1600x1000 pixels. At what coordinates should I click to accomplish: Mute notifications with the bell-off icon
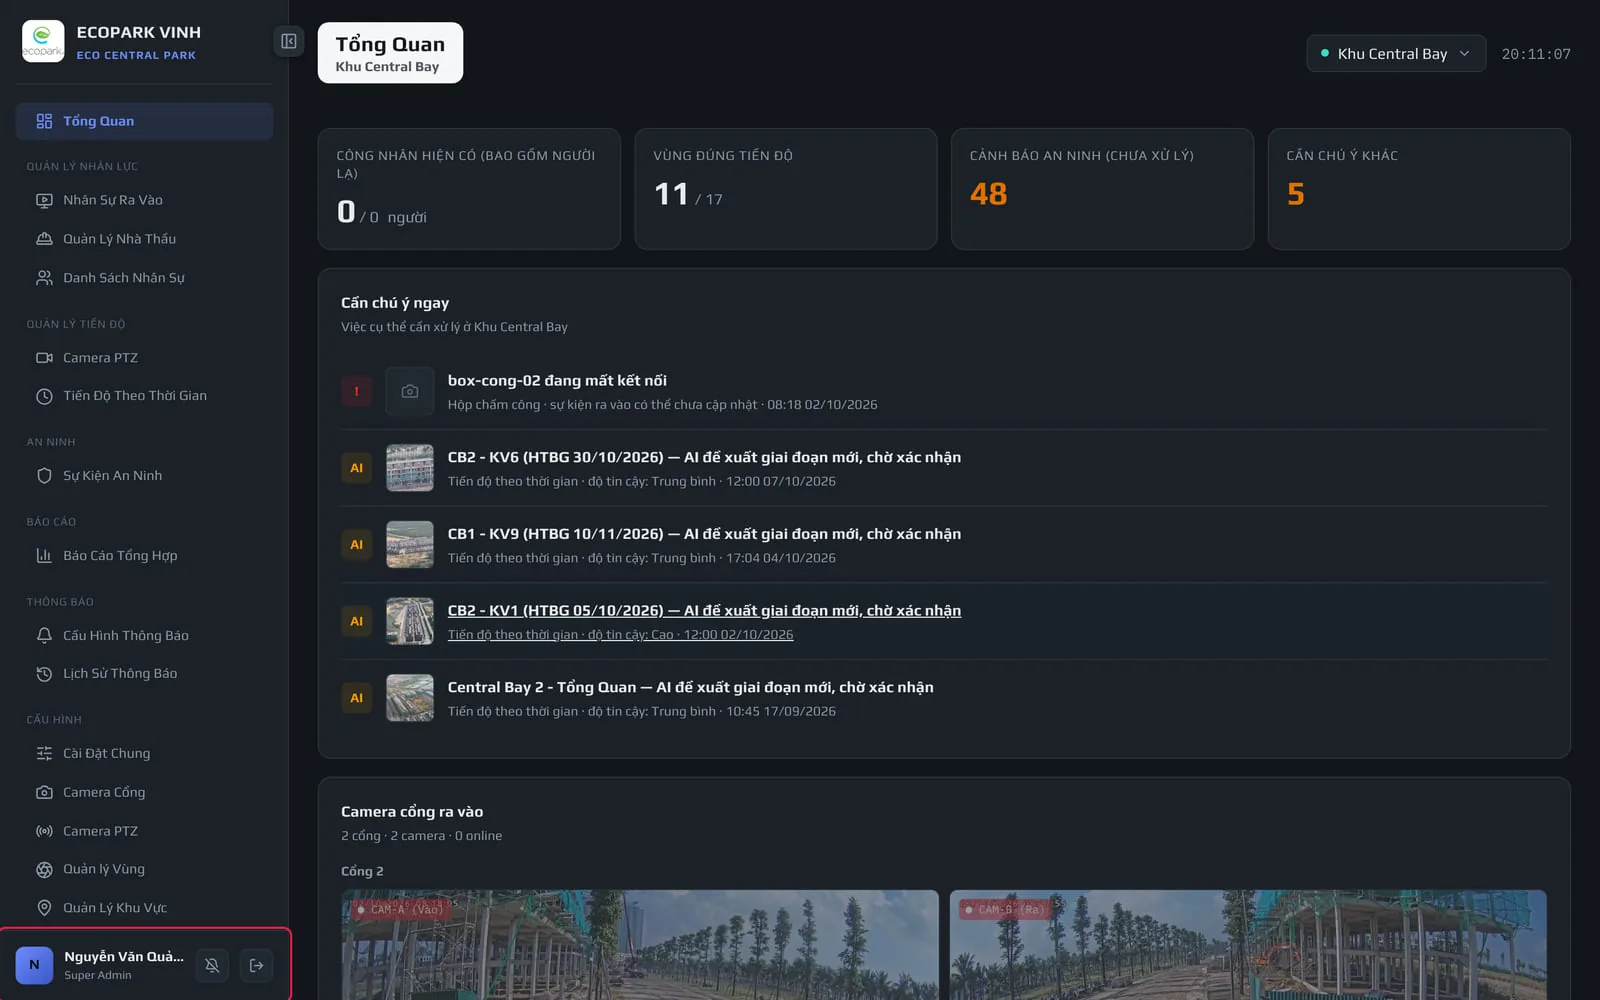(212, 965)
